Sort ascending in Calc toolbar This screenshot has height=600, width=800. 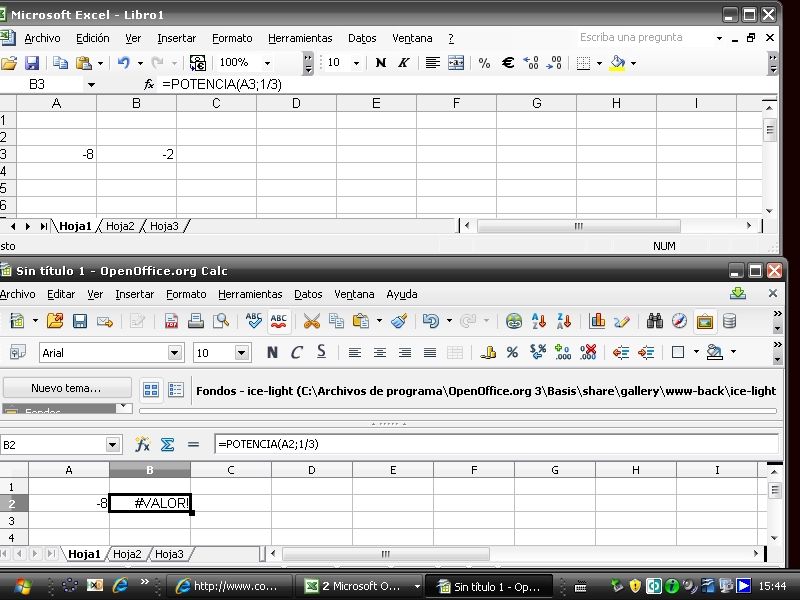tap(539, 321)
